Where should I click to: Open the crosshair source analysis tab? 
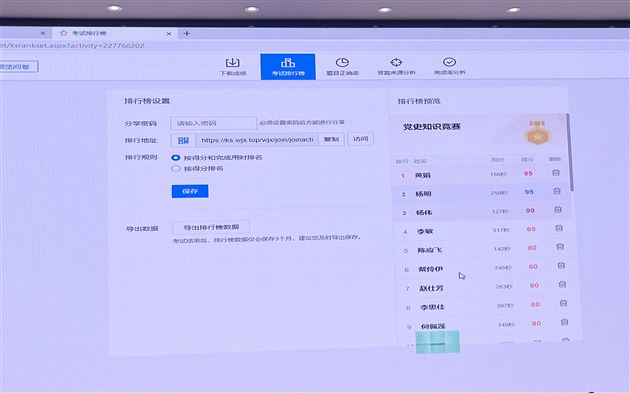point(396,67)
